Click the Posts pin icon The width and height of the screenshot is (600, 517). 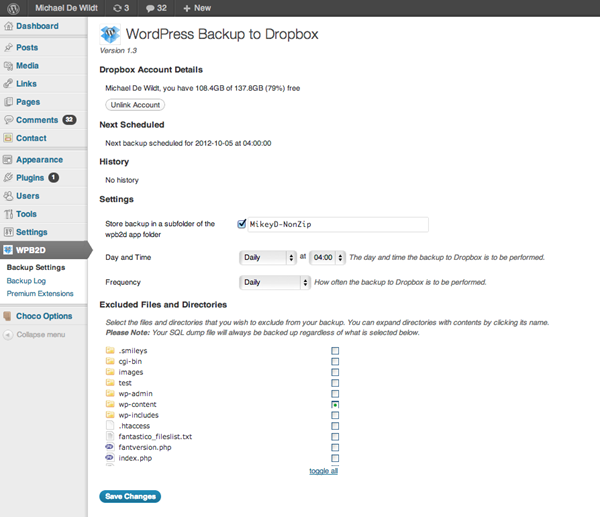click(x=8, y=47)
